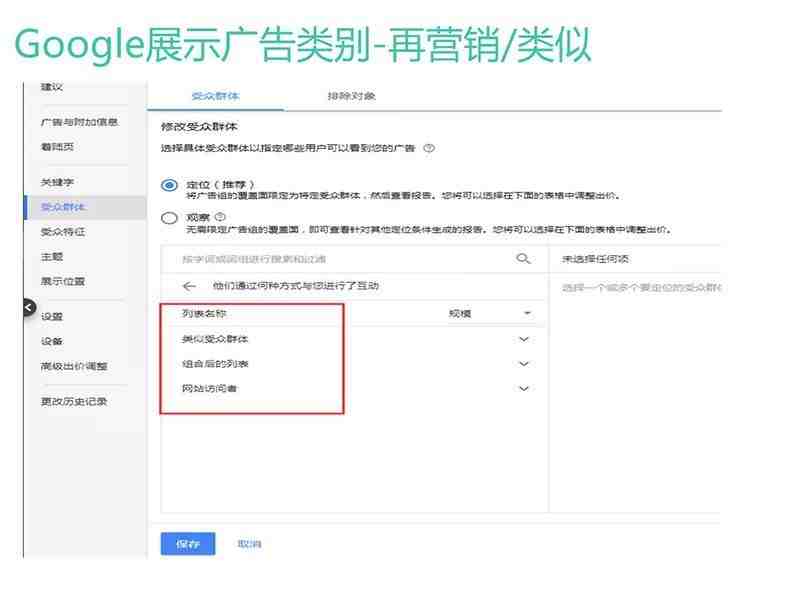Open 展示位置 in the sidebar
This screenshot has width=800, height=600.
63,282
